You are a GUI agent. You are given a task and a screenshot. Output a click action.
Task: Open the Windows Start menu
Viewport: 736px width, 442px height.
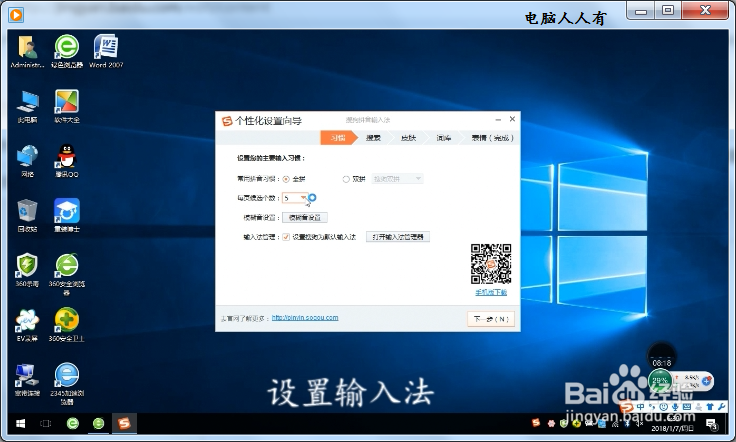click(x=20, y=424)
